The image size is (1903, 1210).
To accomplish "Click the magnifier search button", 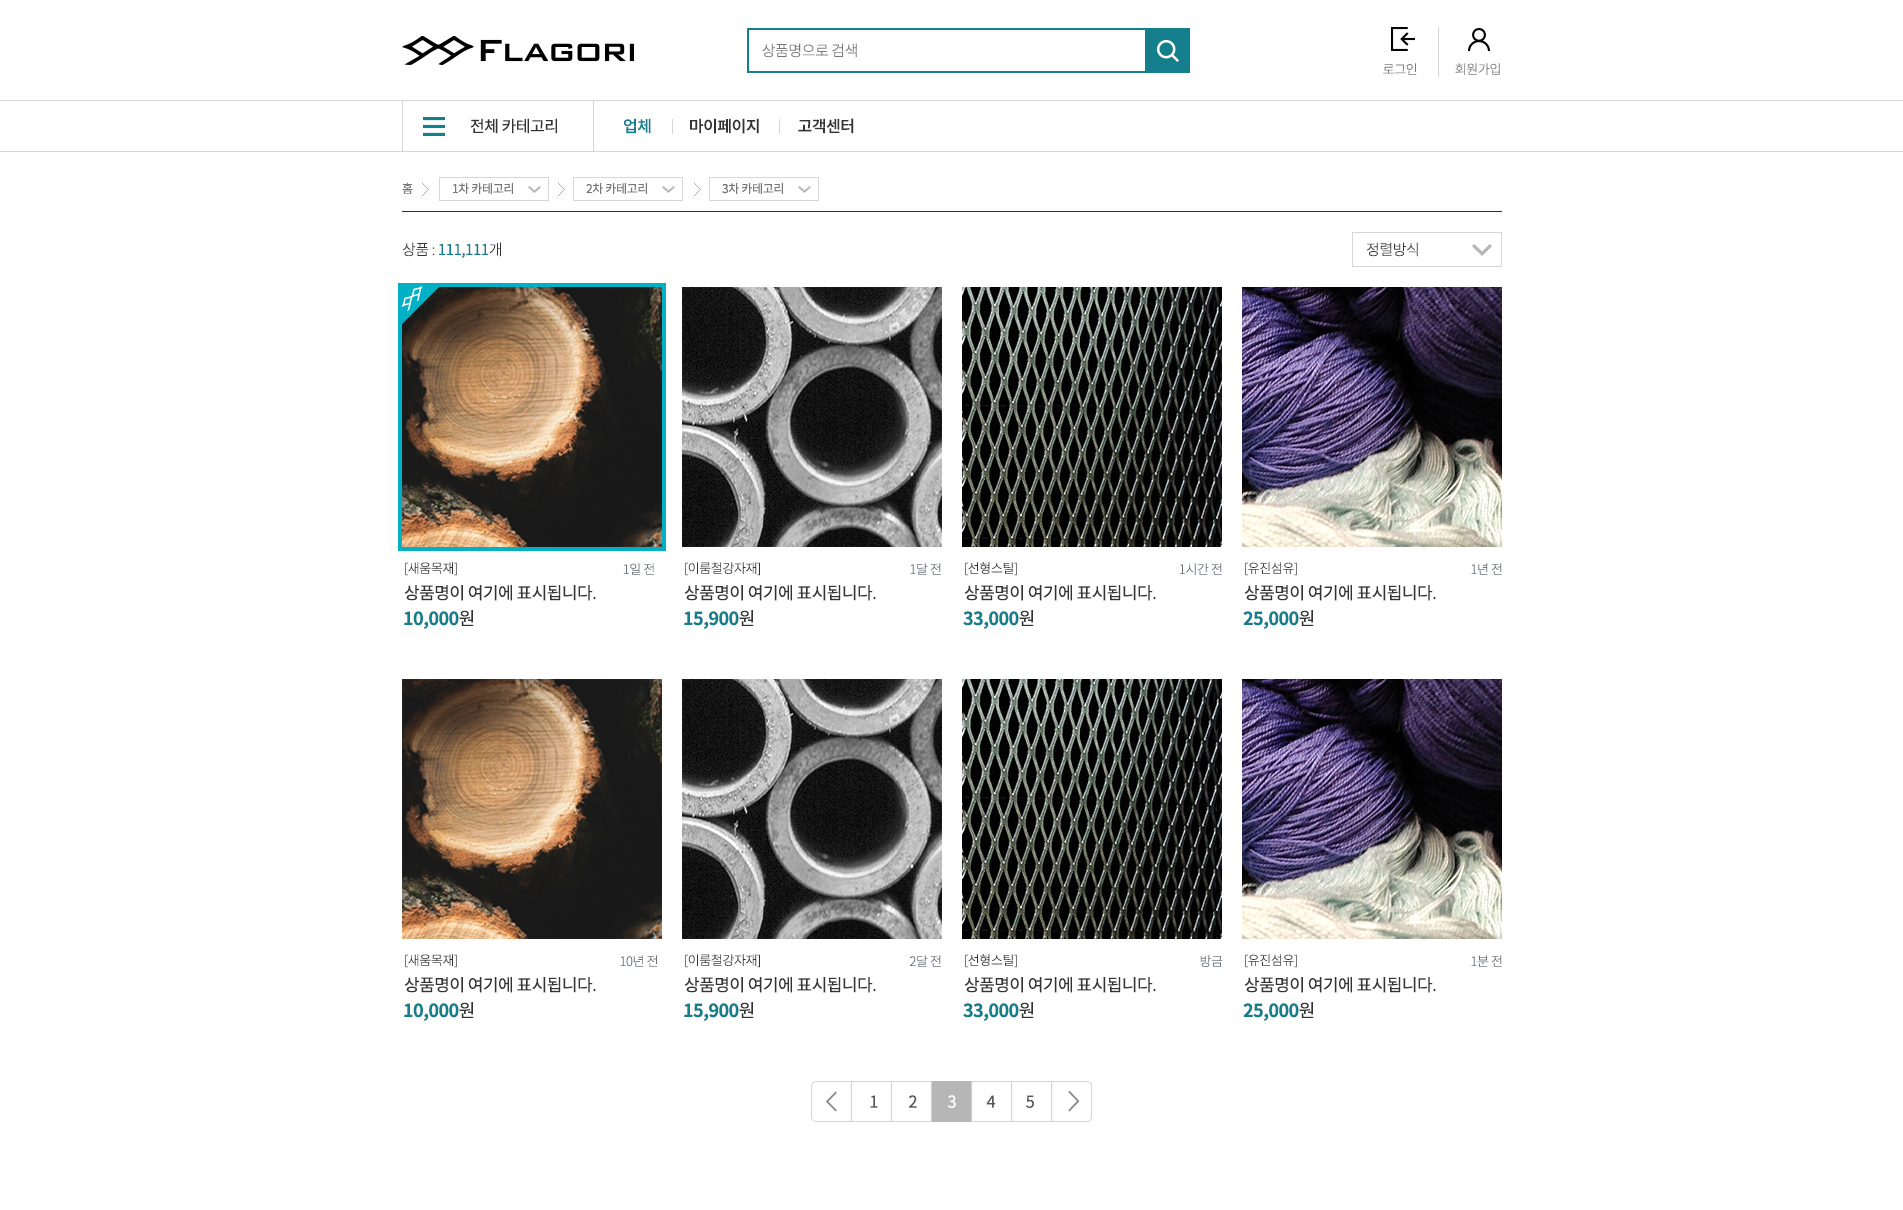I will (1167, 50).
